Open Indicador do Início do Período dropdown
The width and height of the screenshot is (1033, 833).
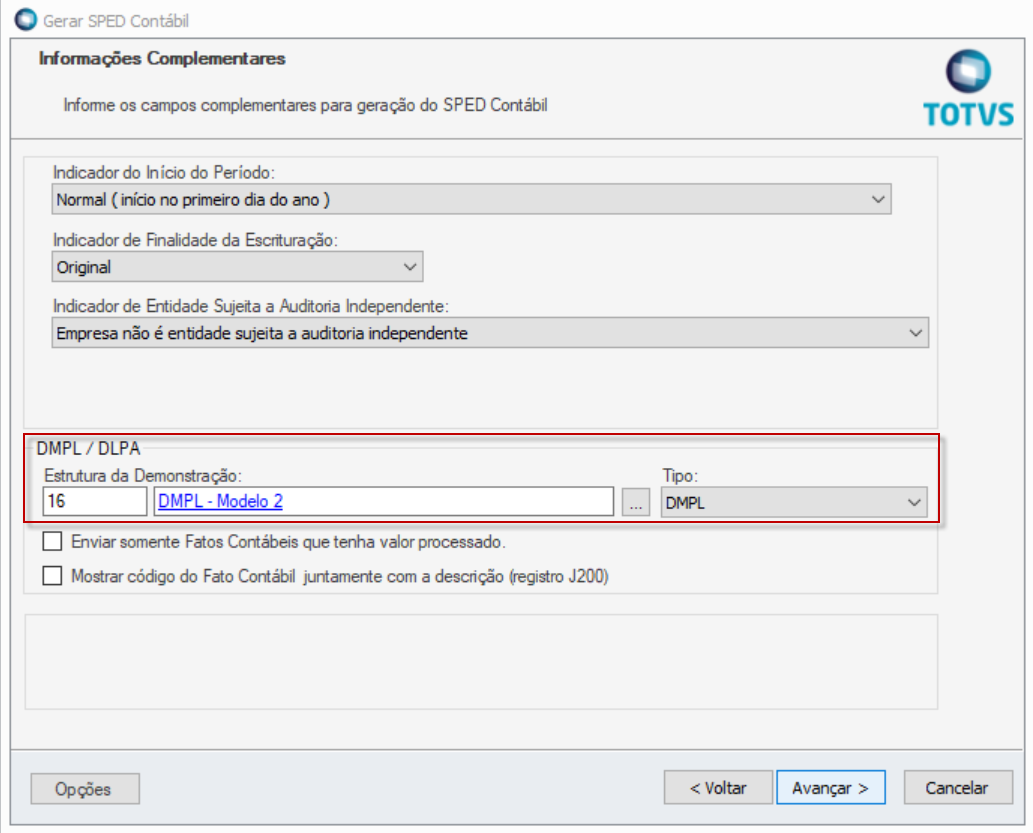point(471,199)
